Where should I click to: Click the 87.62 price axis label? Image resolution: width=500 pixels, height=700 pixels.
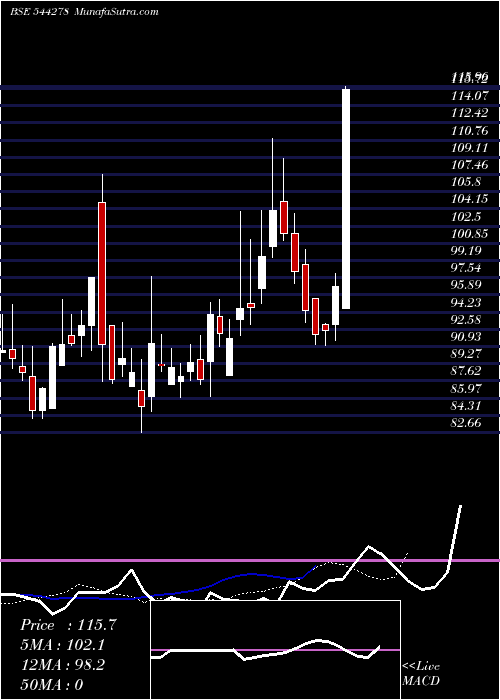467,371
